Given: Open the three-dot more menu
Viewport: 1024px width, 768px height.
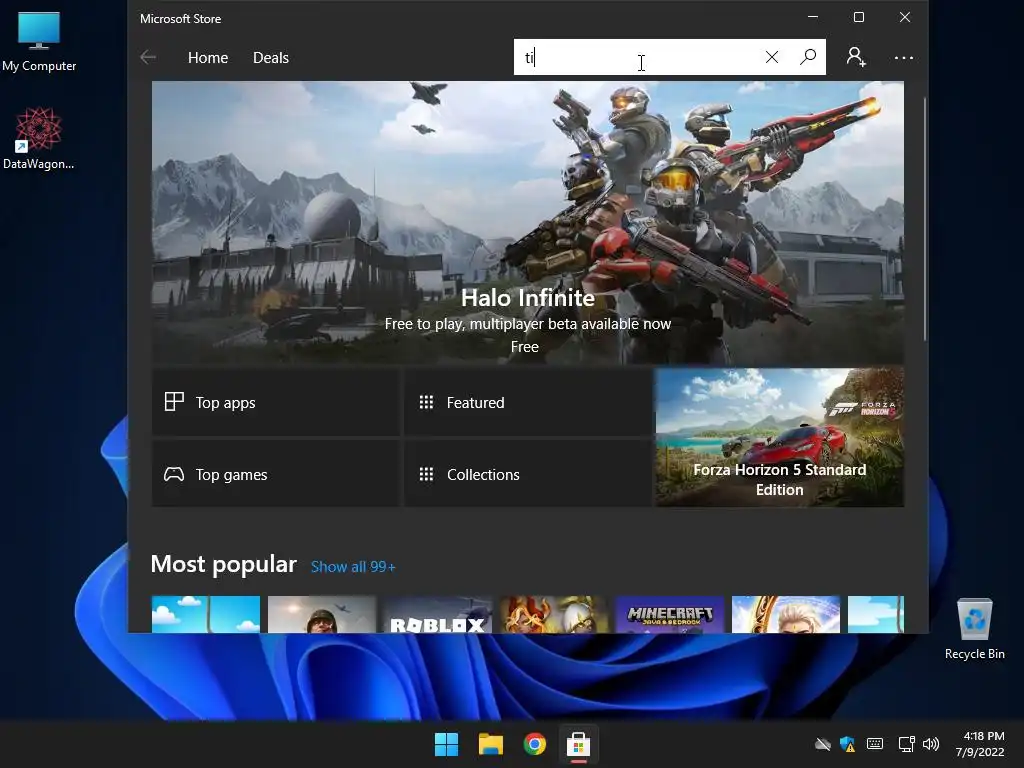Looking at the screenshot, I should pos(904,57).
